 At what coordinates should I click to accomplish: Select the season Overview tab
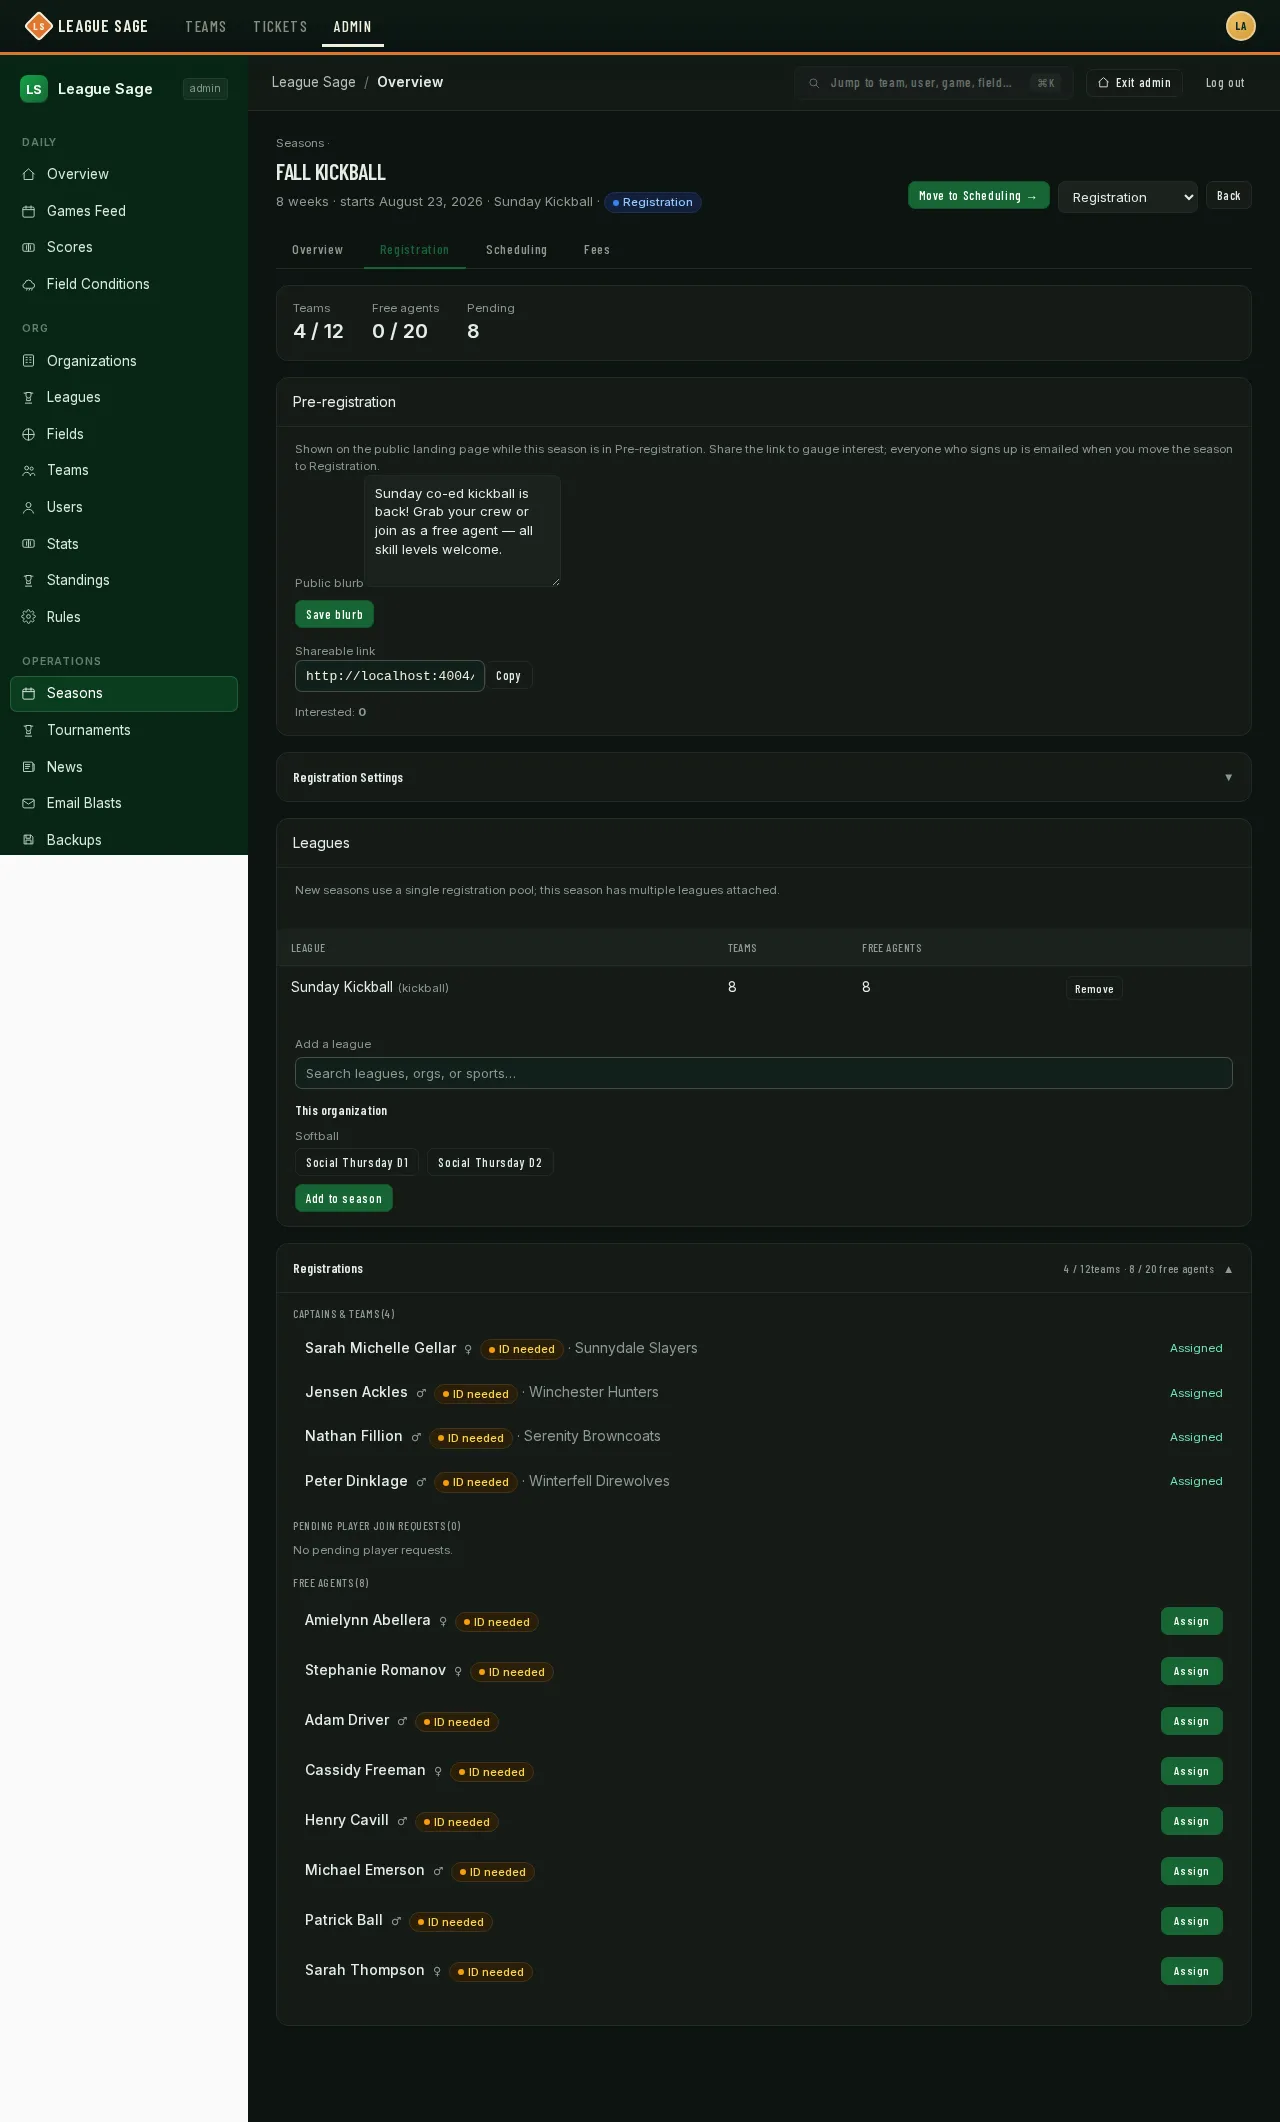pos(317,250)
